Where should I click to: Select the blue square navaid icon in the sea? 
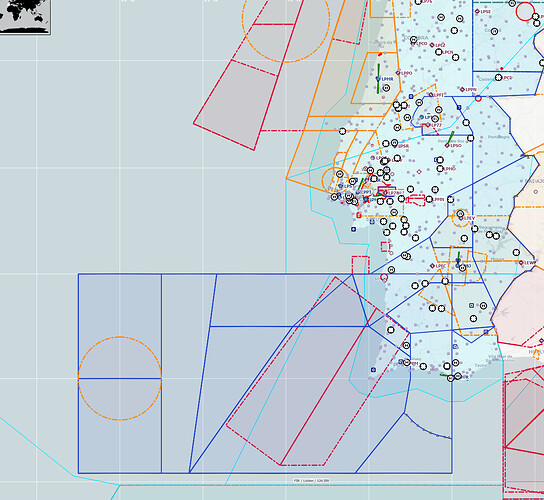click(353, 229)
